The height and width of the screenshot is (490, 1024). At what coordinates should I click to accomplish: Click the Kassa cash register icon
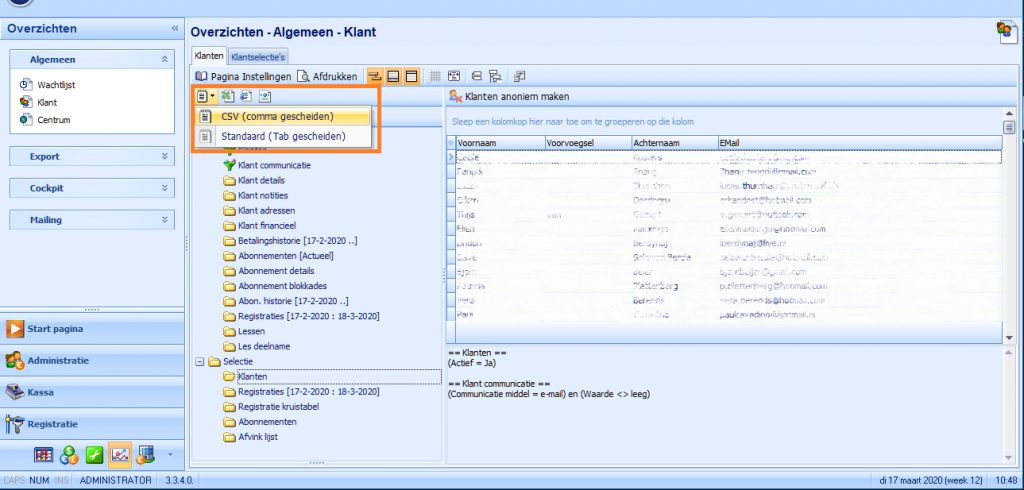coord(15,392)
